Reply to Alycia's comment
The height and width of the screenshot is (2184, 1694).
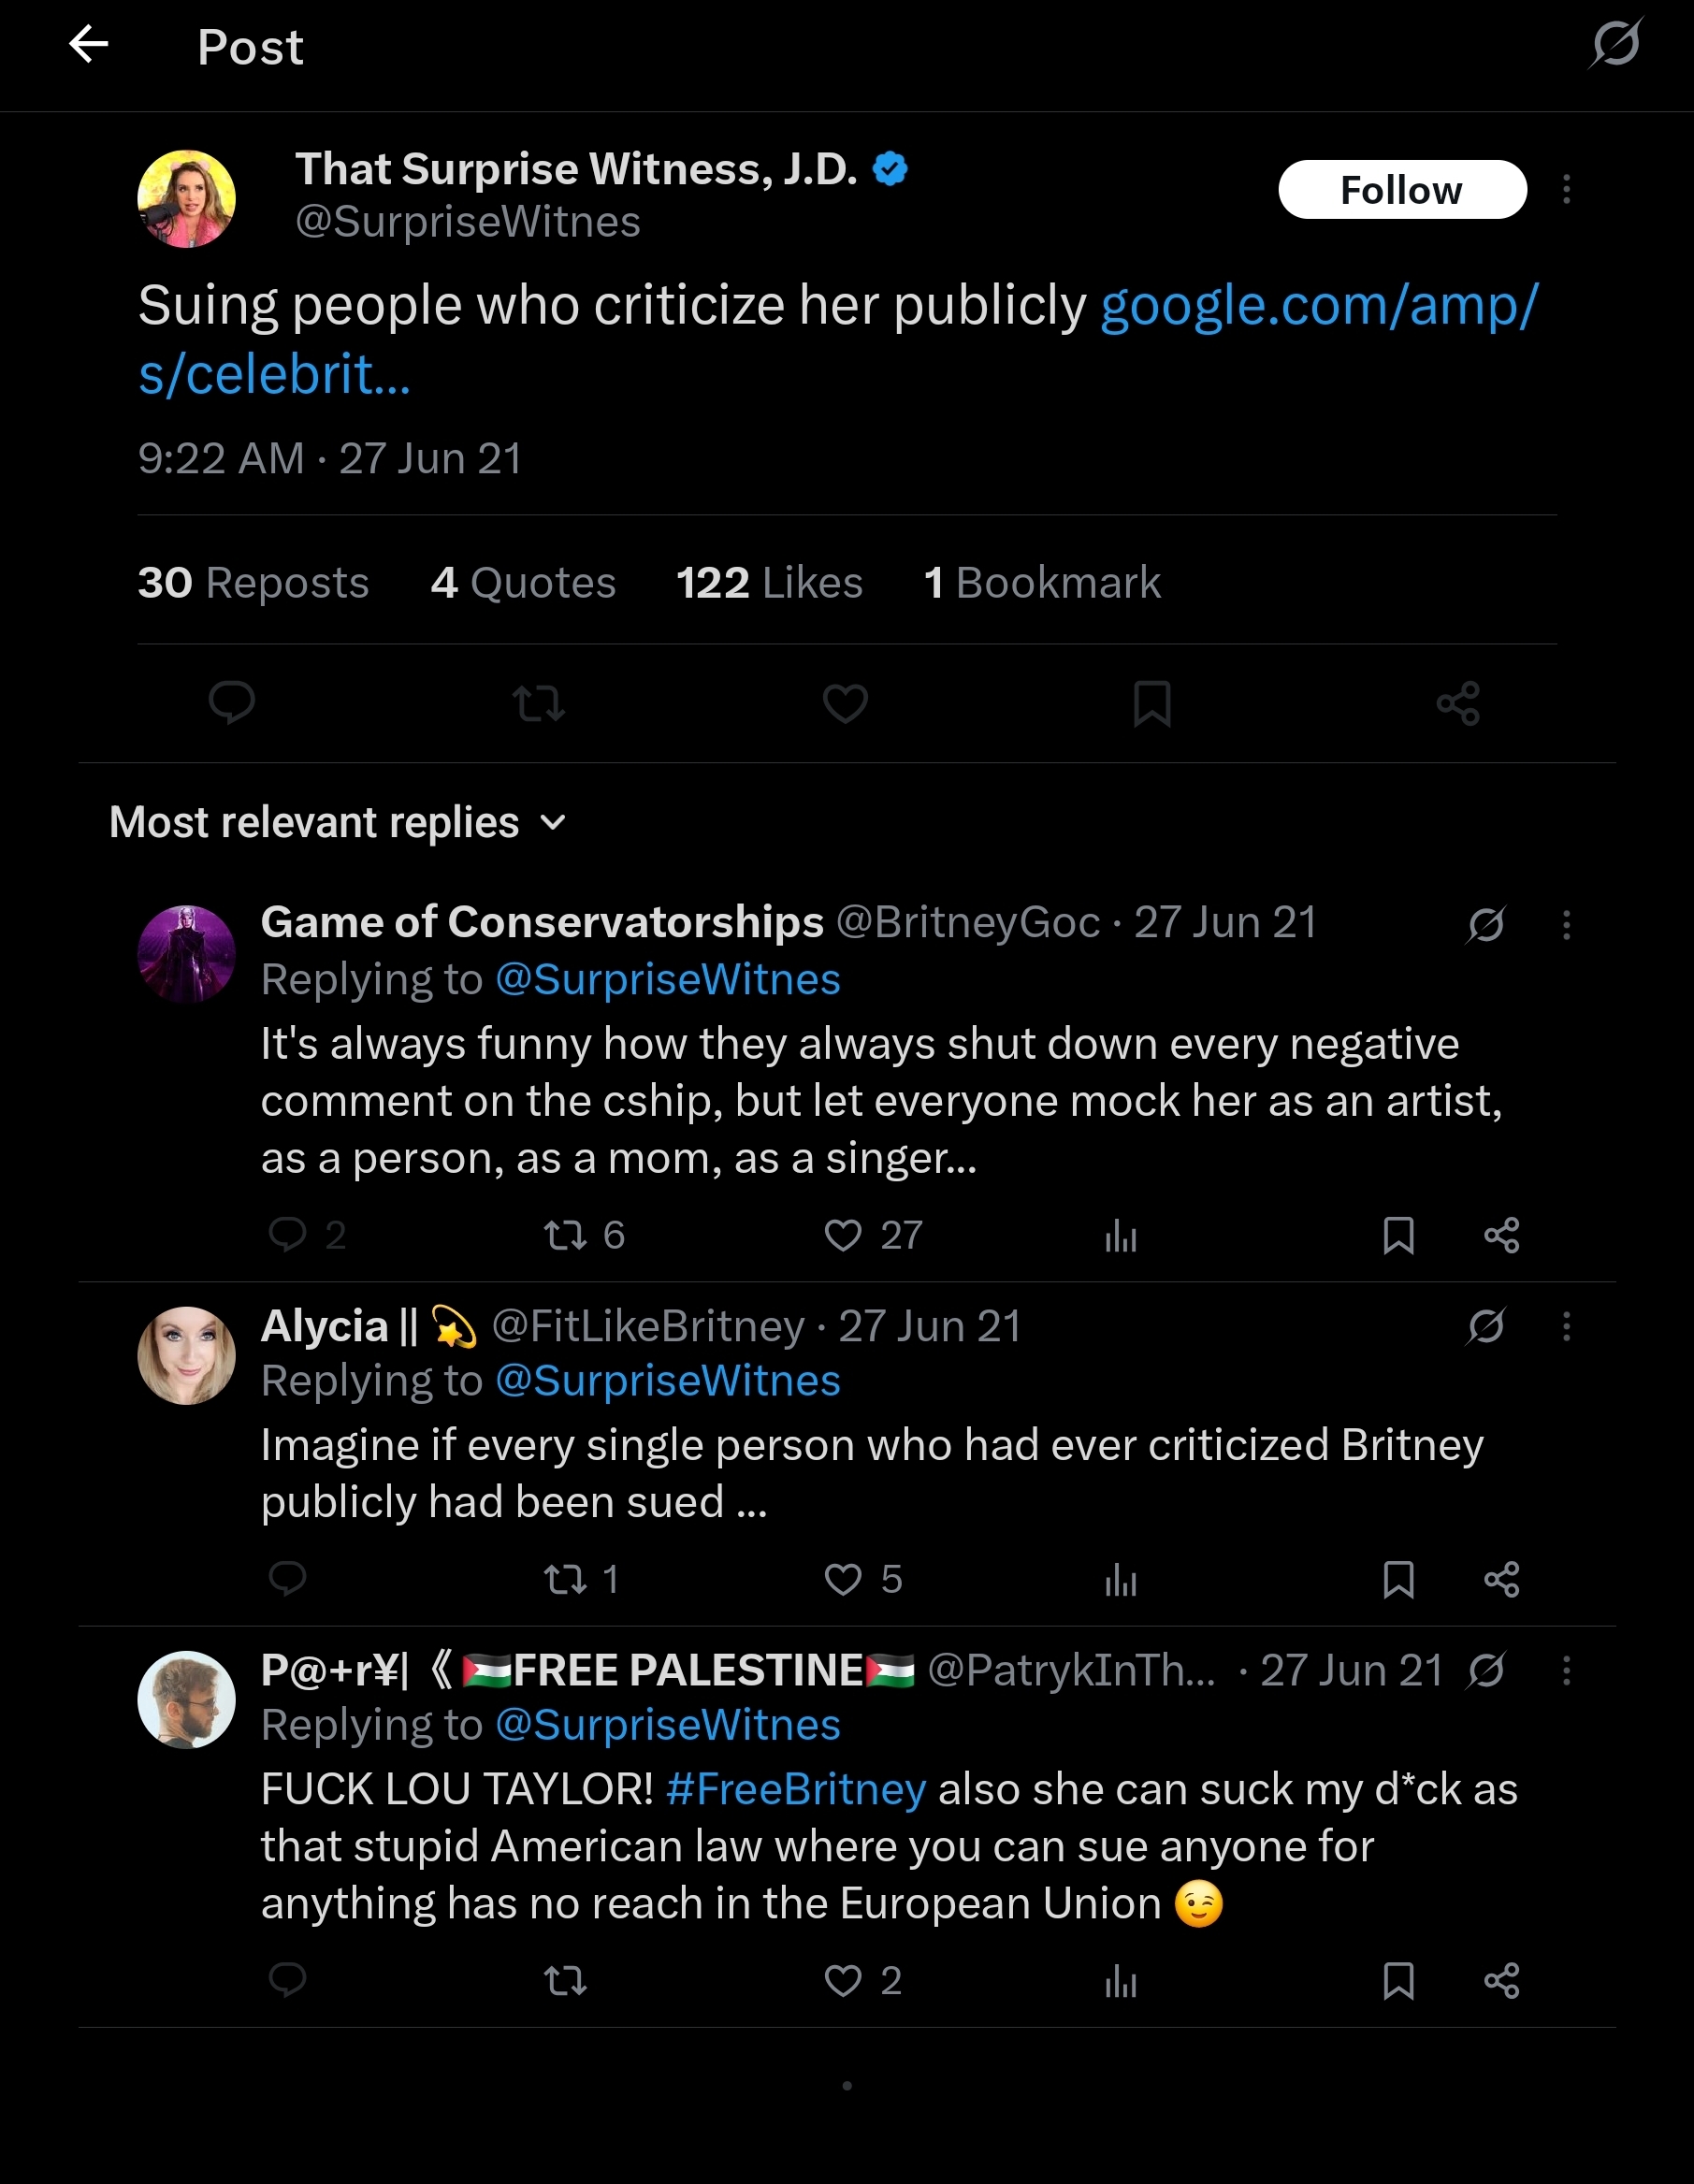[288, 1579]
